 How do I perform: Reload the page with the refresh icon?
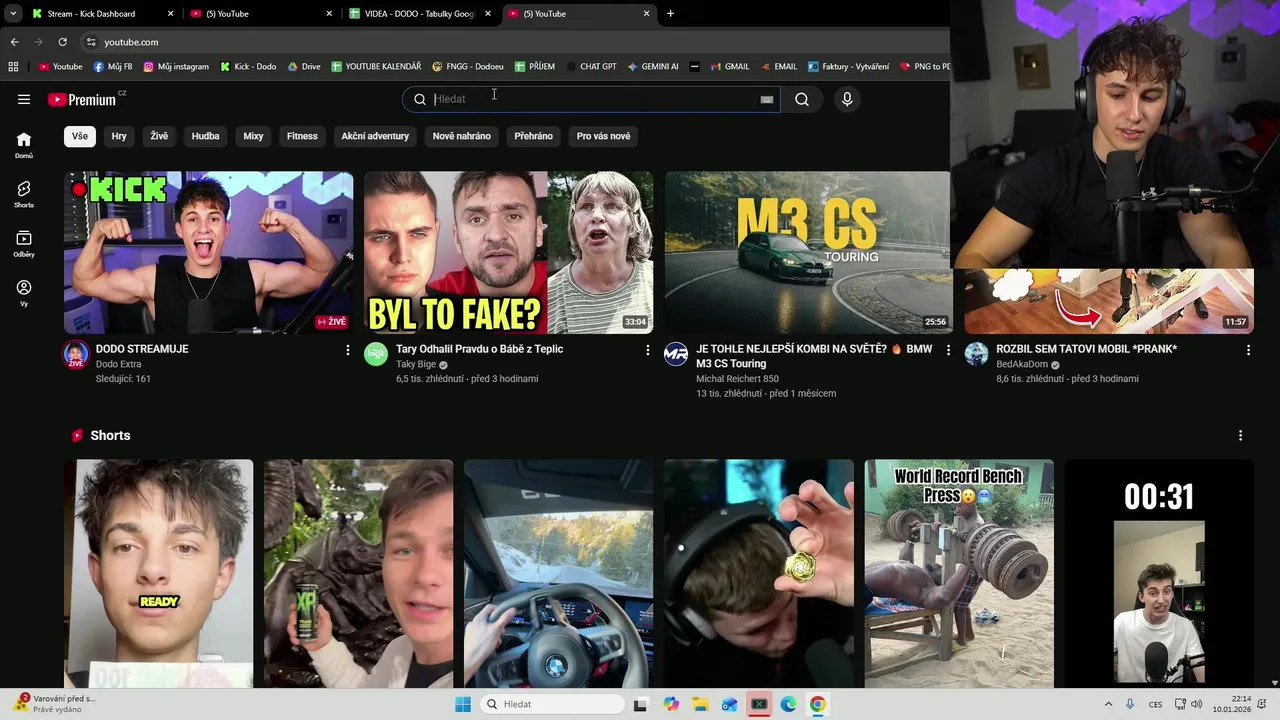[62, 42]
